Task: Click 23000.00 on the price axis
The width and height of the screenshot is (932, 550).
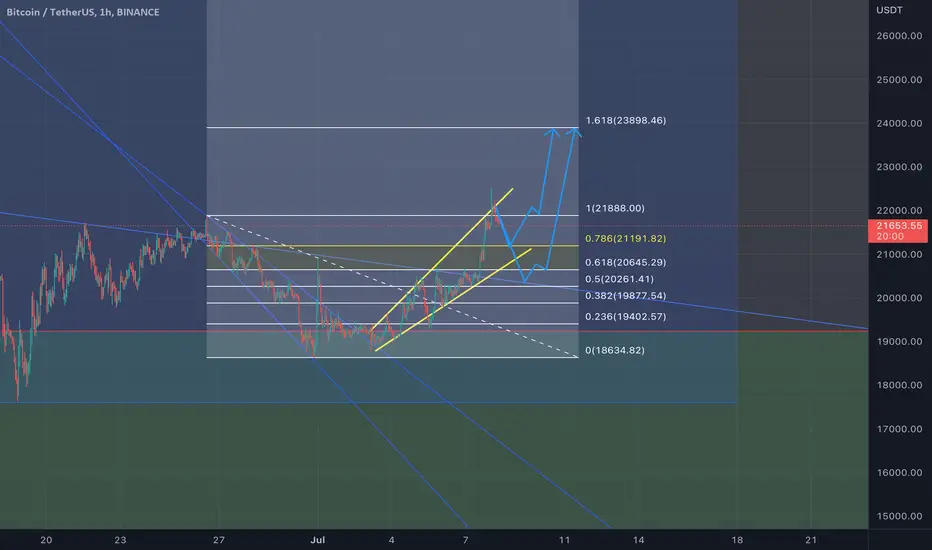Action: click(x=899, y=167)
